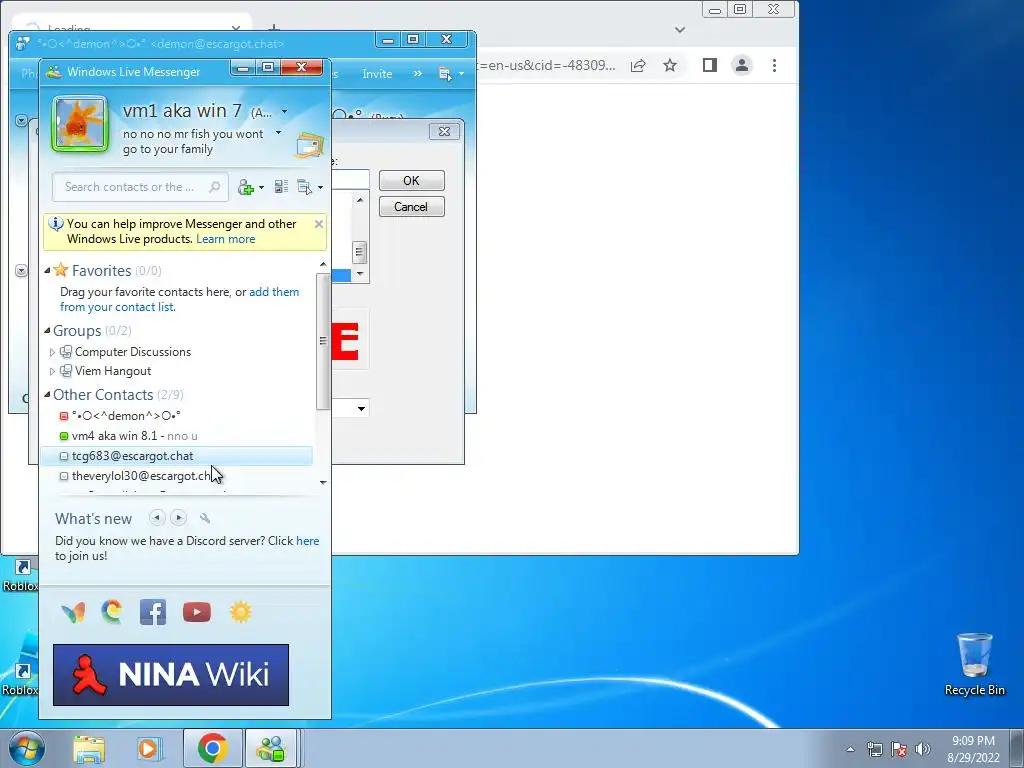
Task: Open the weather sun icon
Action: point(240,612)
